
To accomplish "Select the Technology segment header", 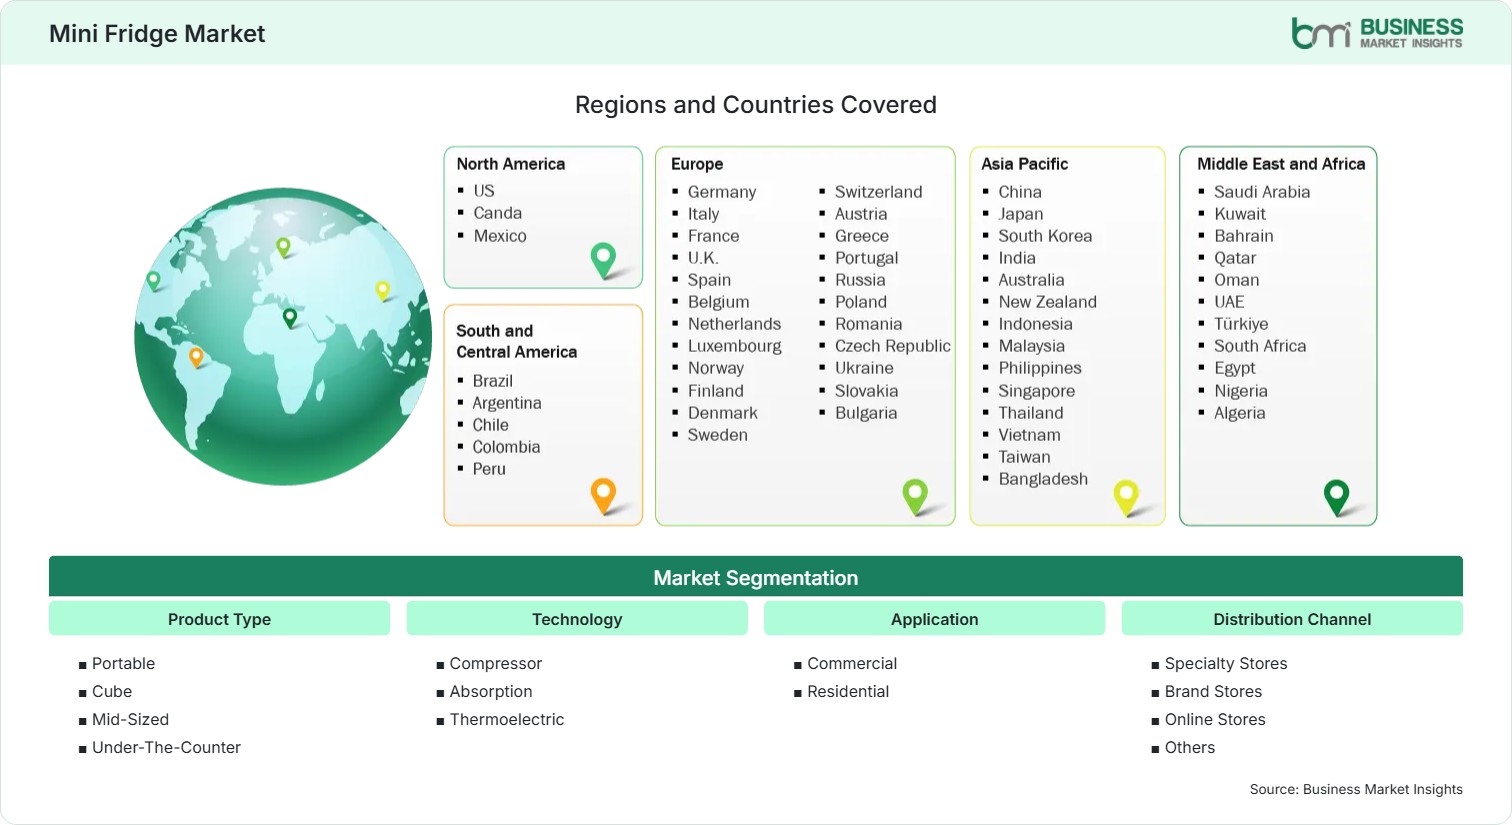I will tap(577, 619).
